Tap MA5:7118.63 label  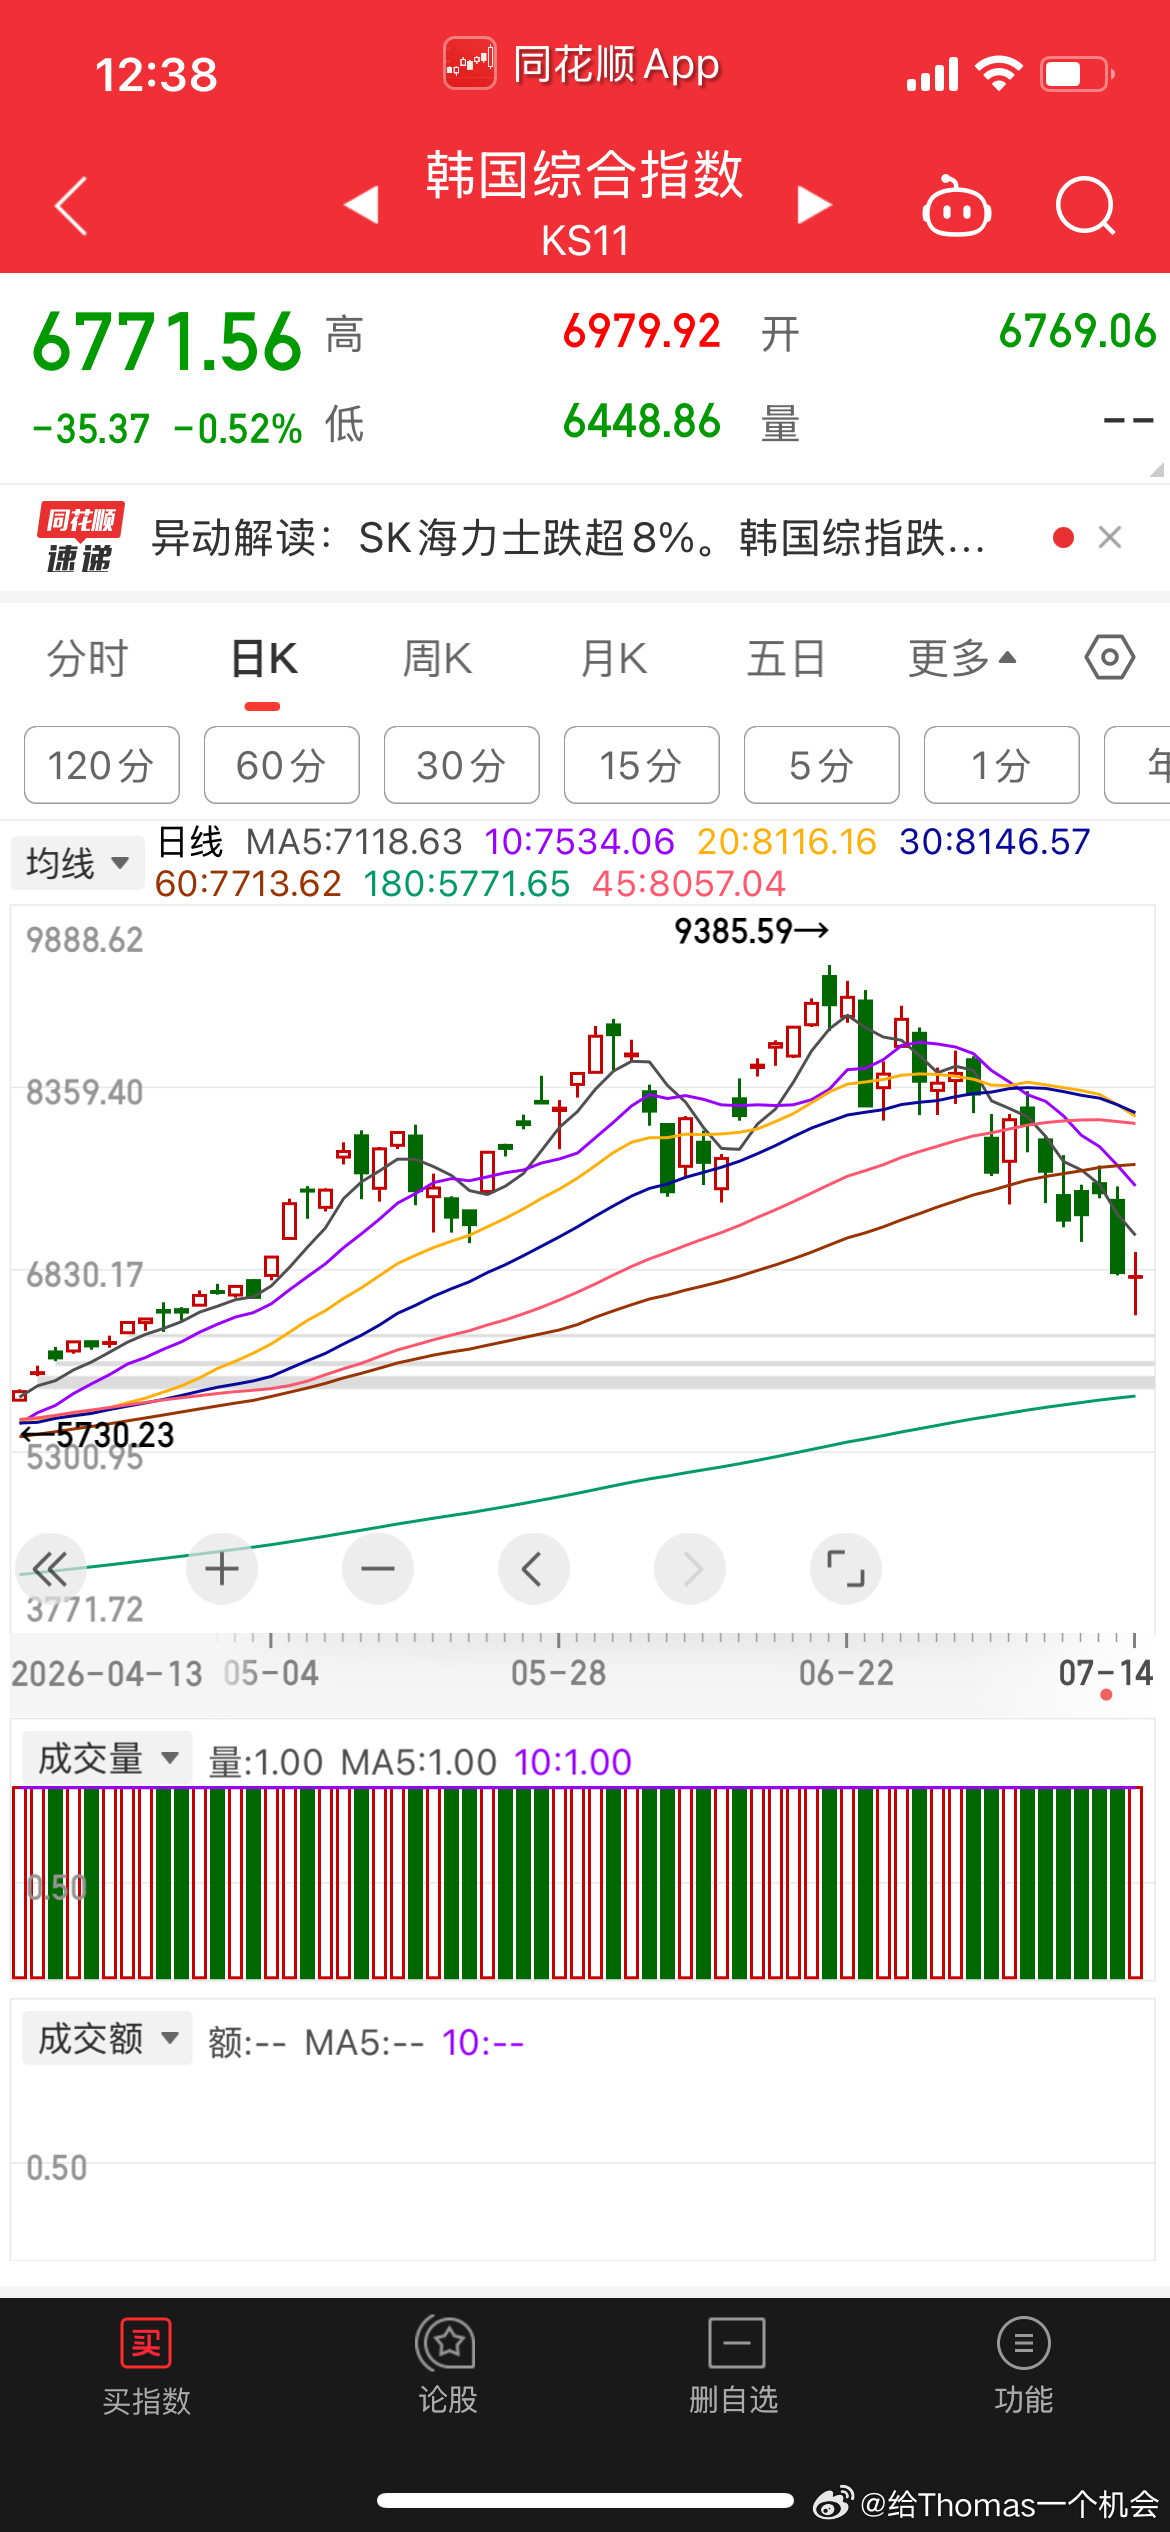355,842
